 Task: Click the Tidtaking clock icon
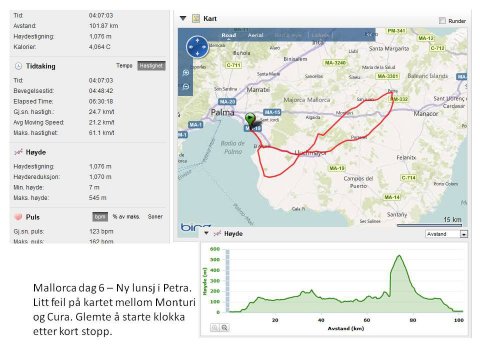(x=18, y=66)
